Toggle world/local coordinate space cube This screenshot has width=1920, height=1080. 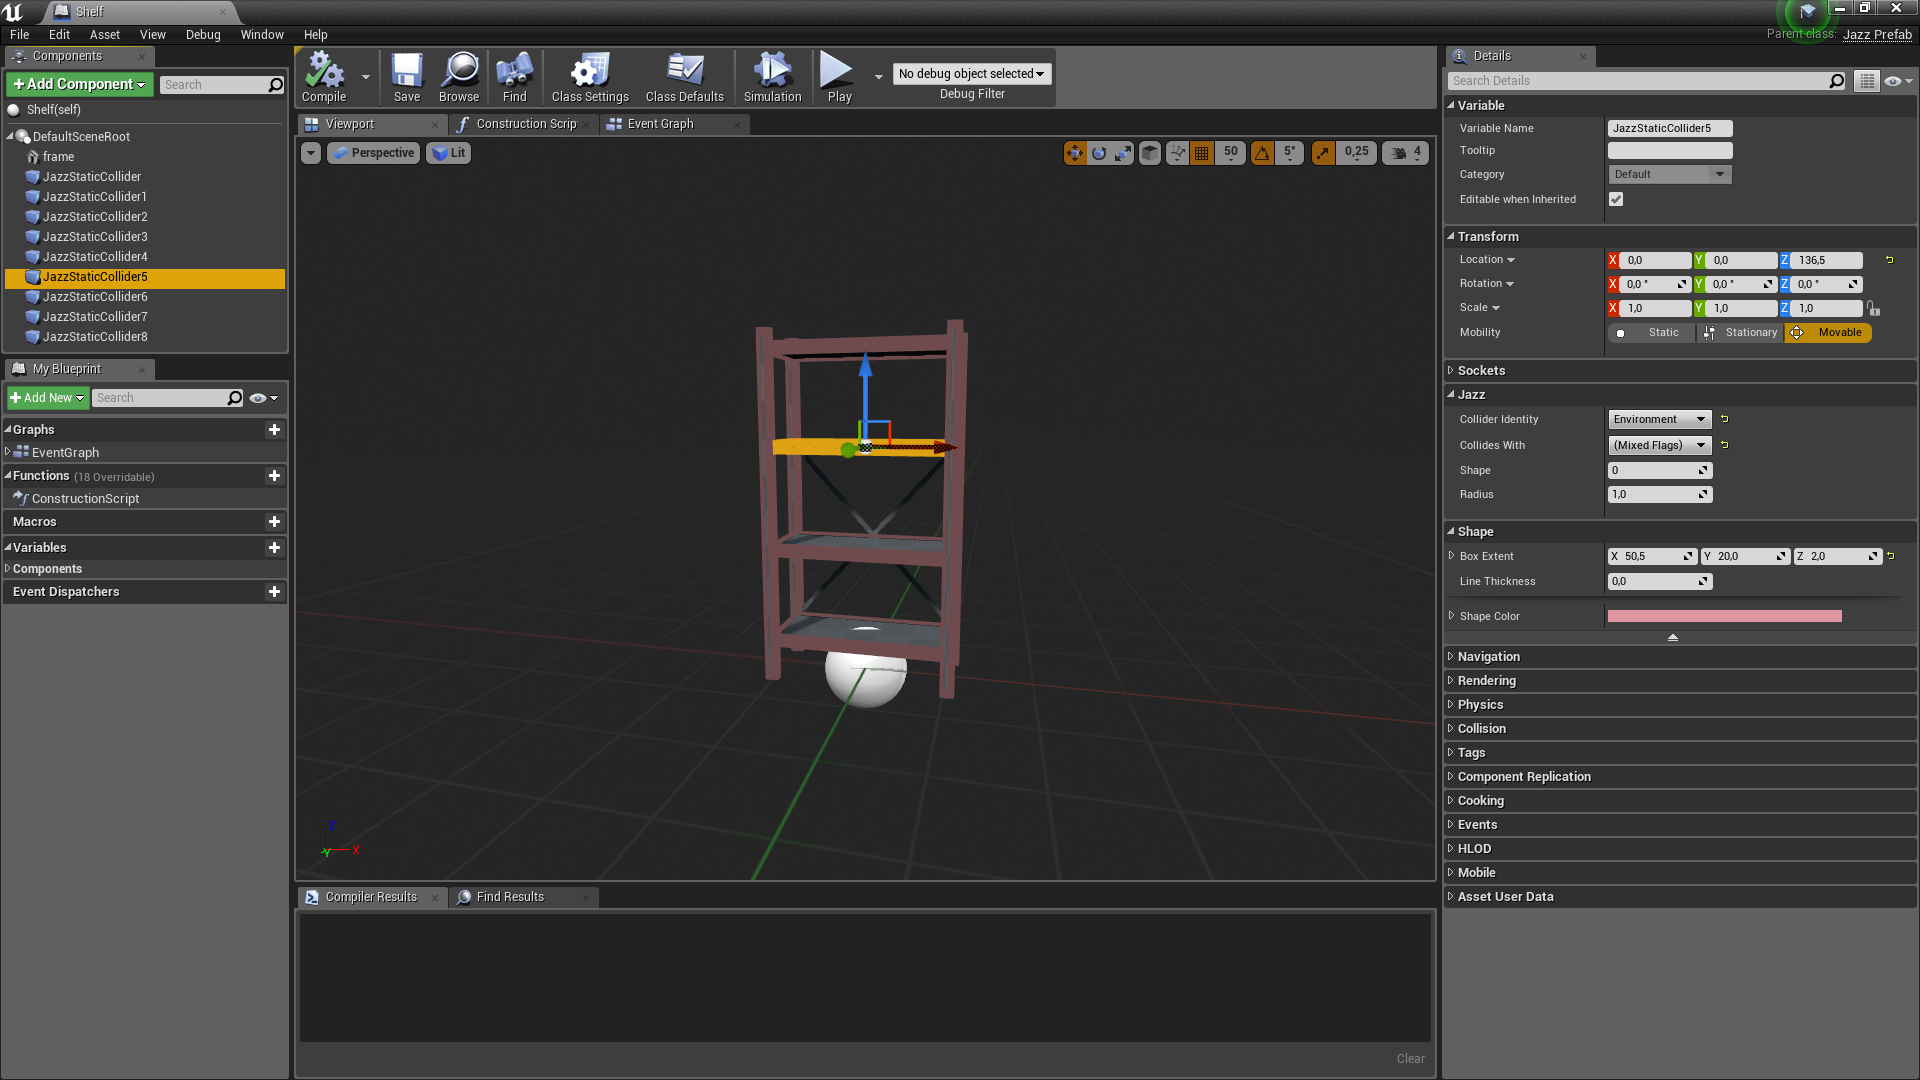tap(1150, 153)
